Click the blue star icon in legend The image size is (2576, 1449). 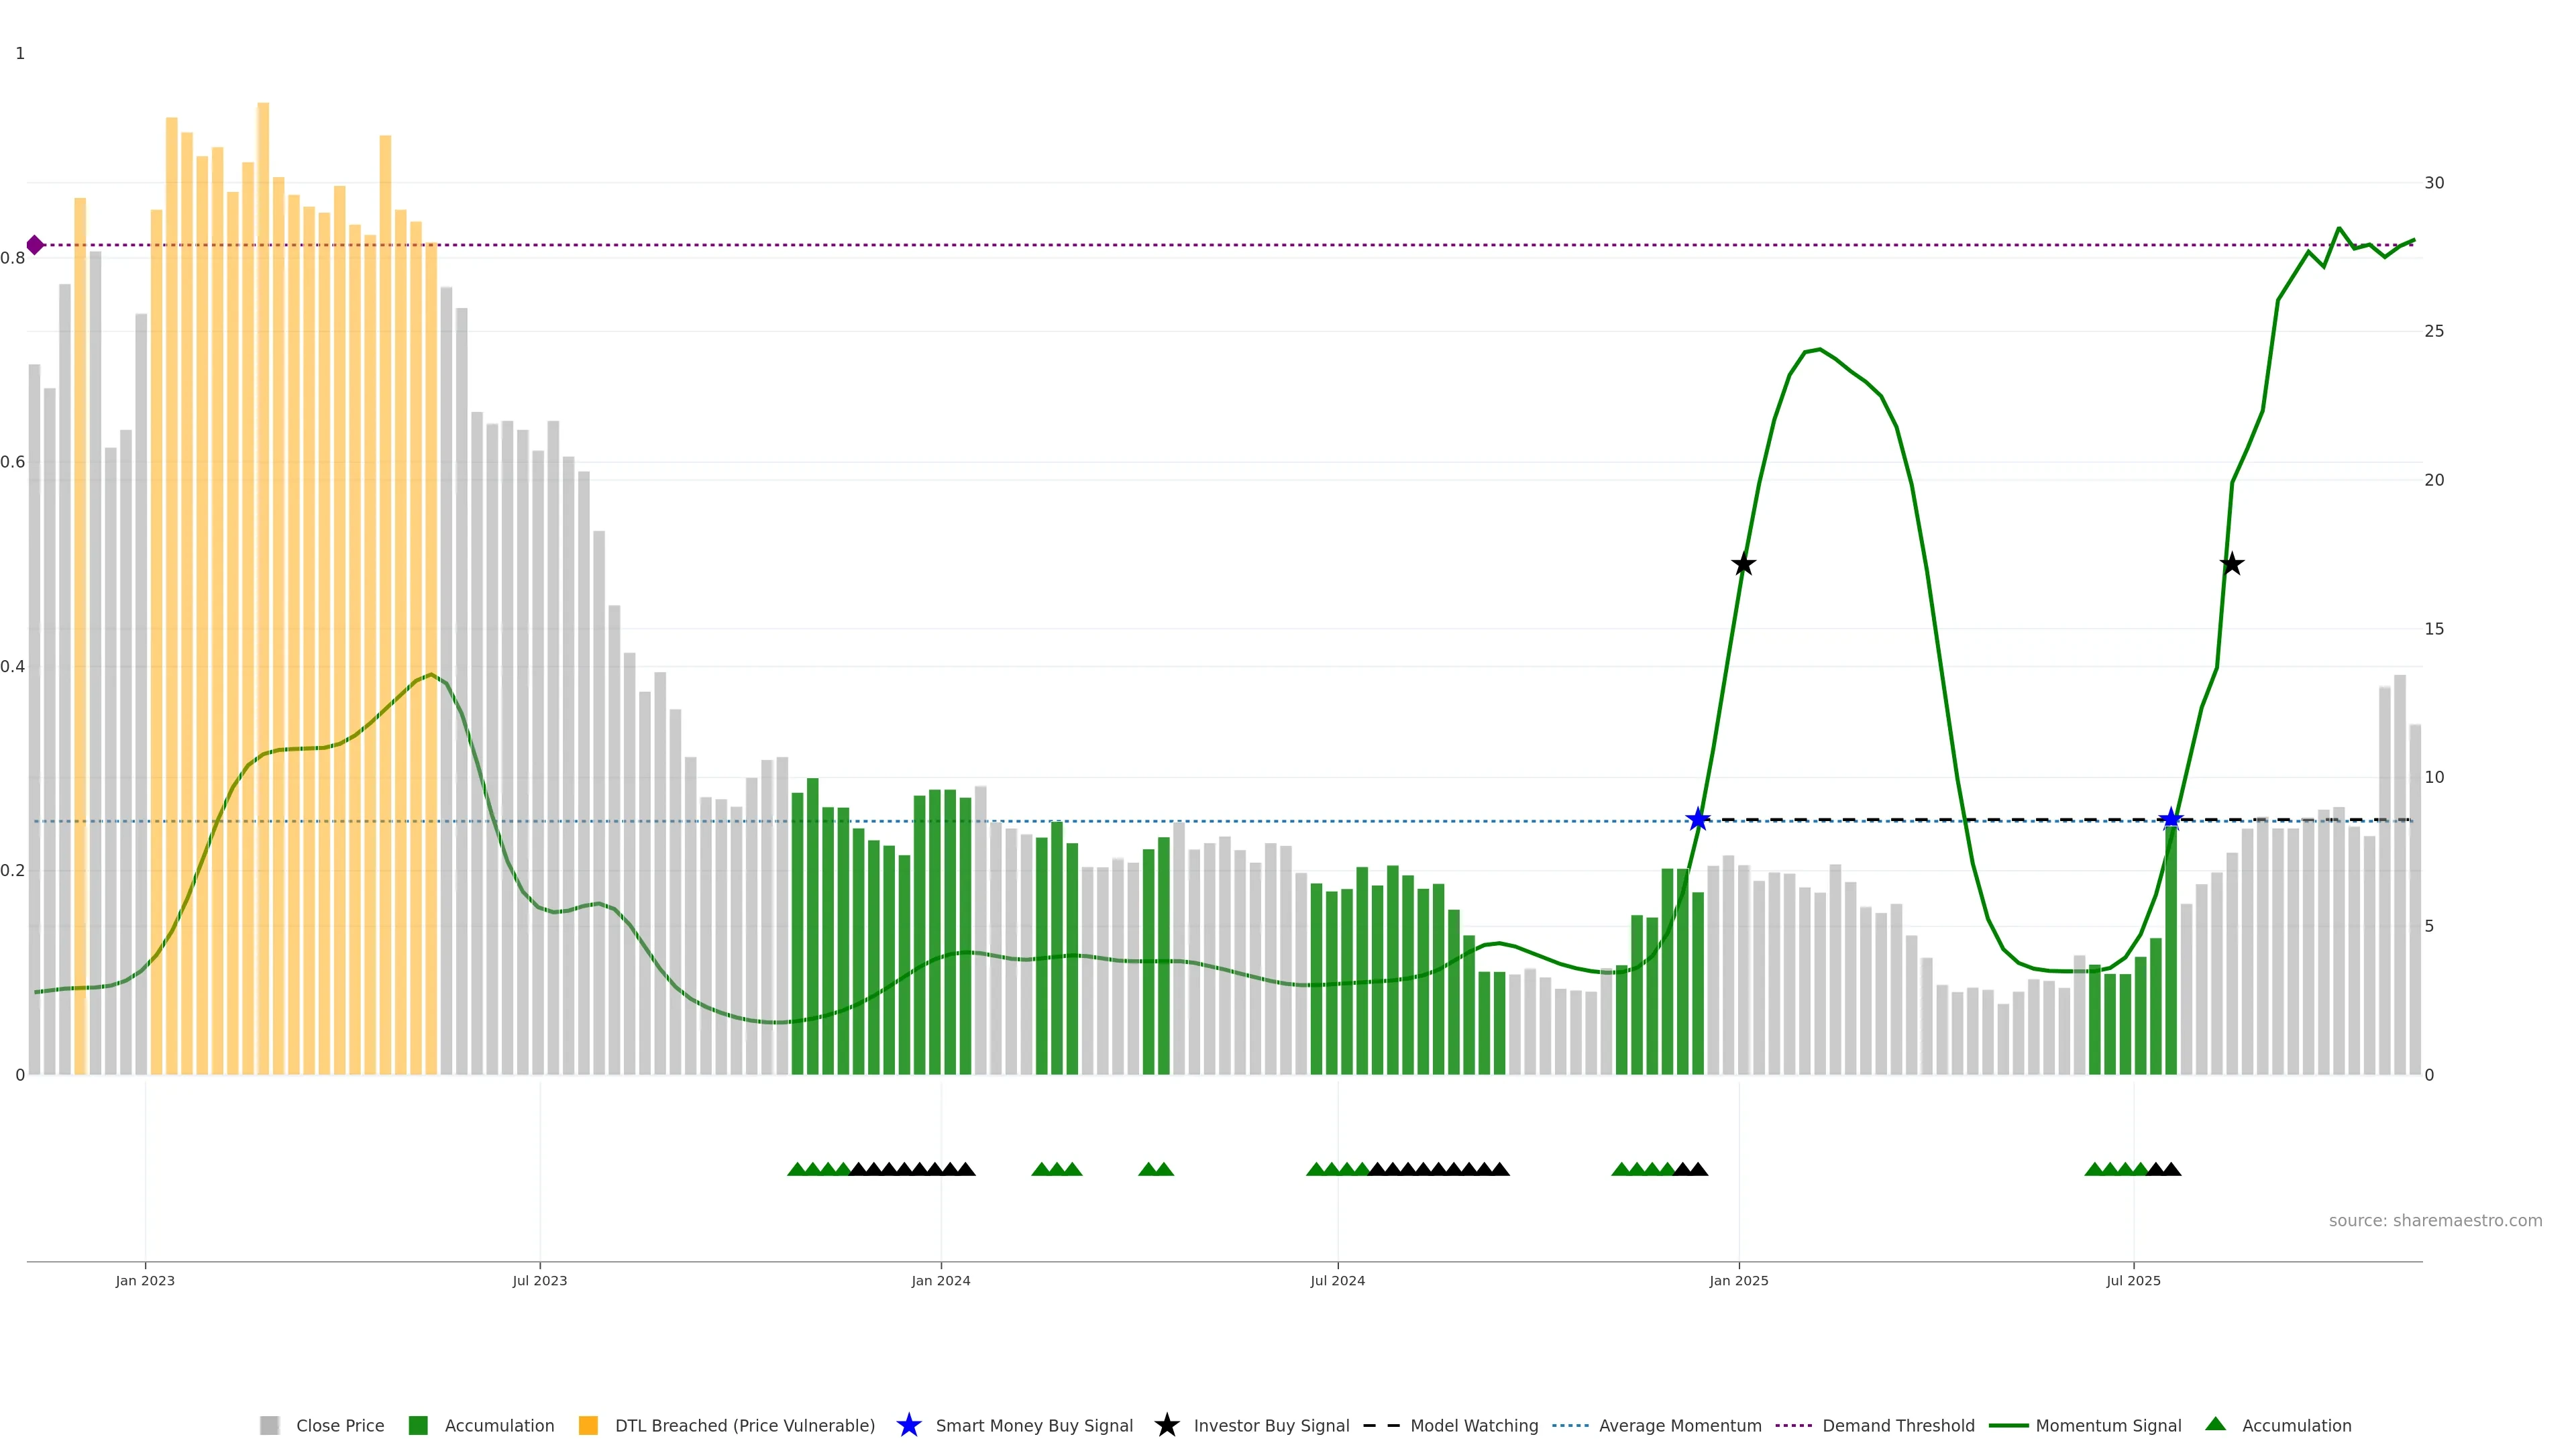point(908,1425)
